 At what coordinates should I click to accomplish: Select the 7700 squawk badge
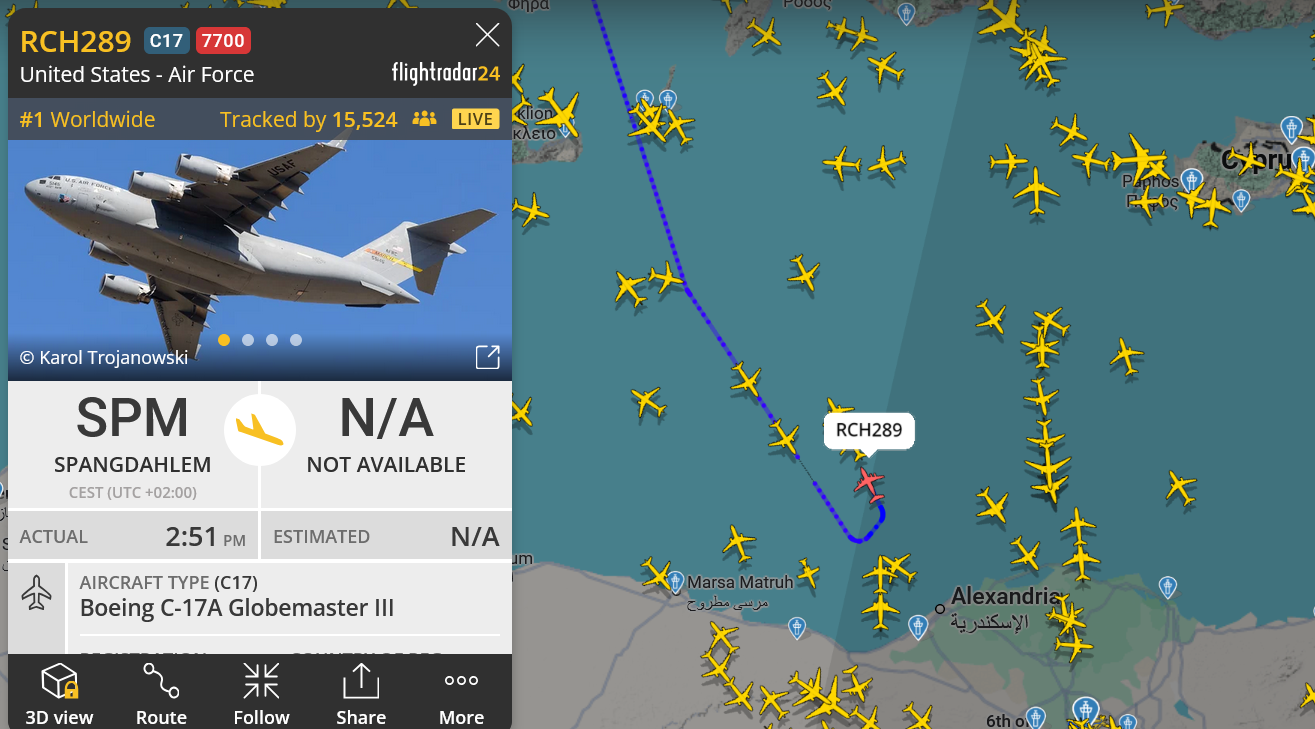pos(223,41)
